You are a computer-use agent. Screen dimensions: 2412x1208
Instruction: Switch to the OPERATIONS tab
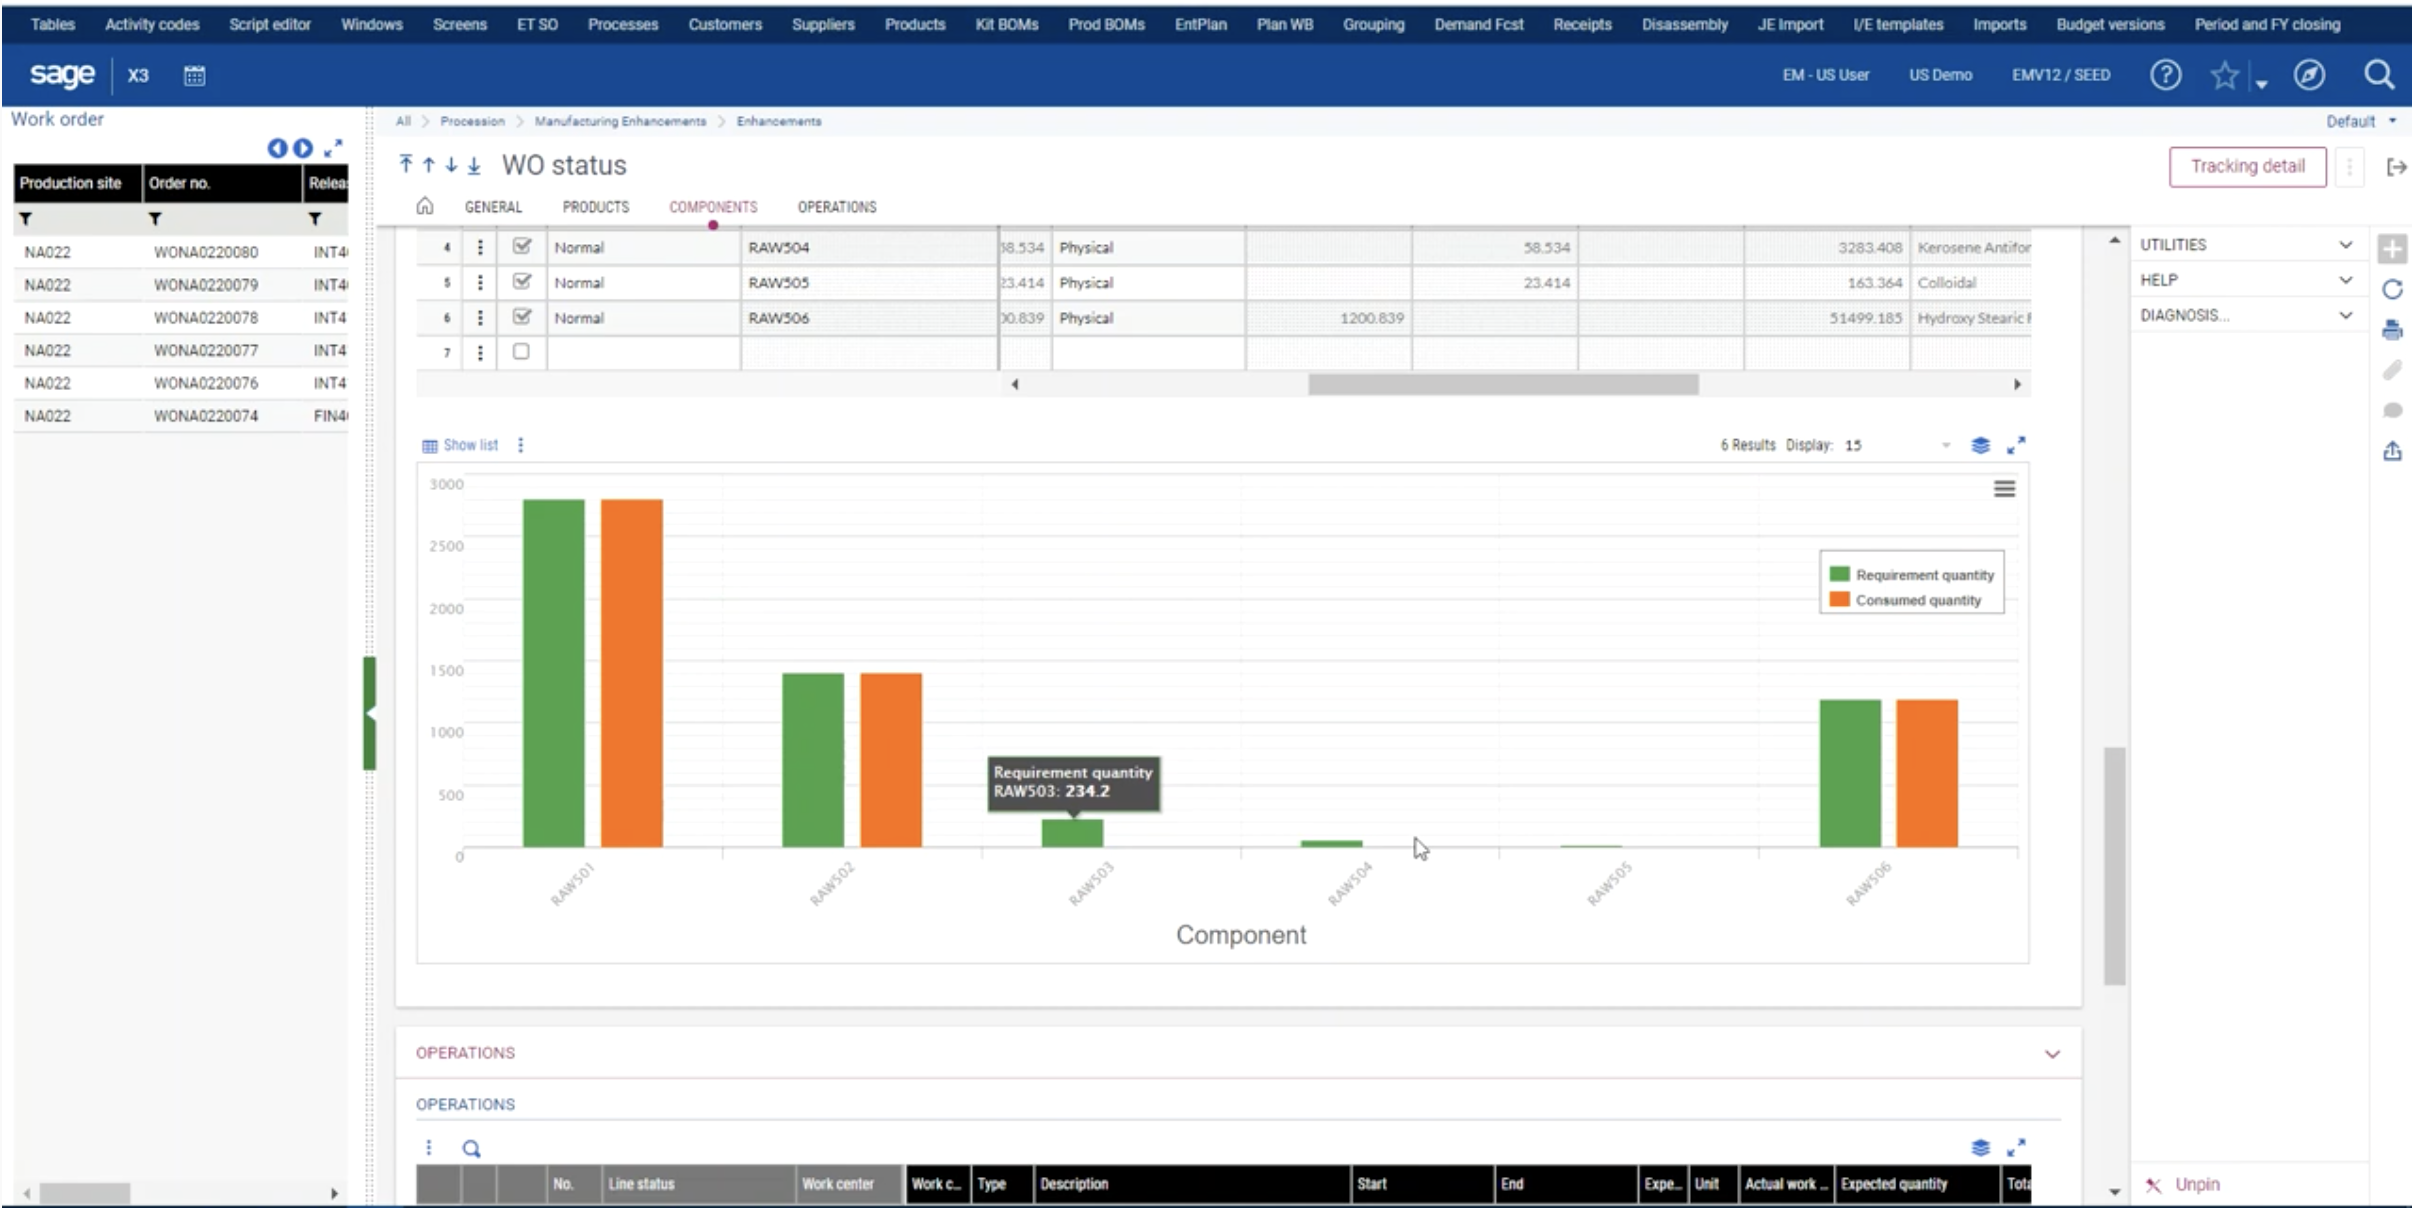[836, 207]
